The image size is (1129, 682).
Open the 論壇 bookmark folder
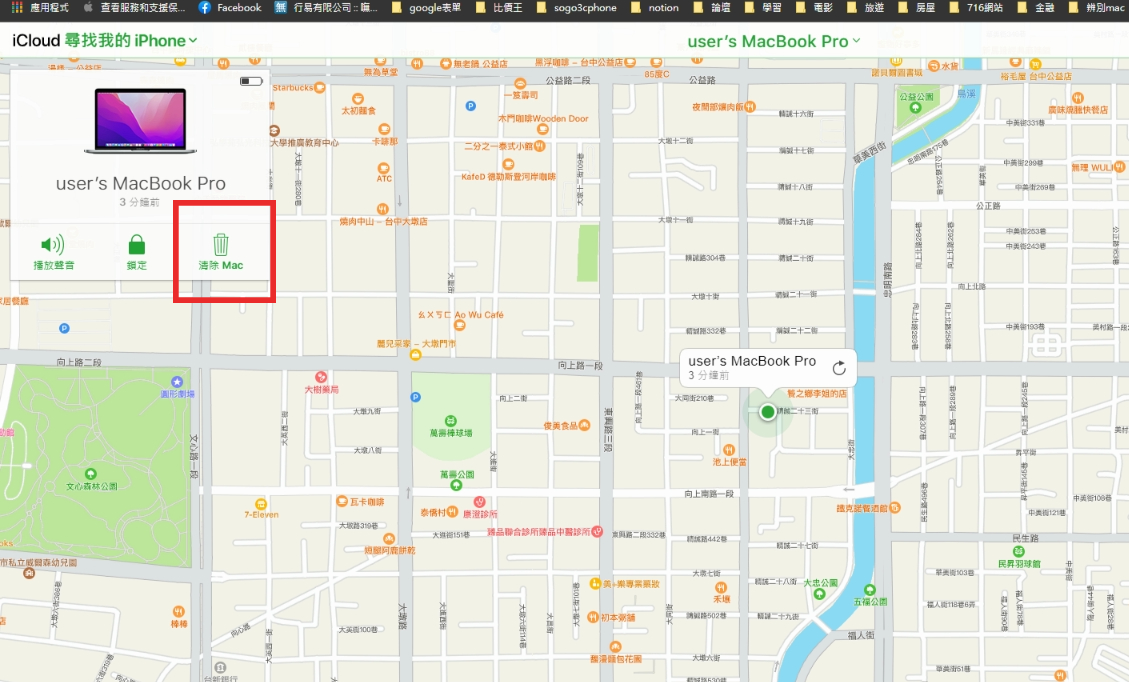711,8
